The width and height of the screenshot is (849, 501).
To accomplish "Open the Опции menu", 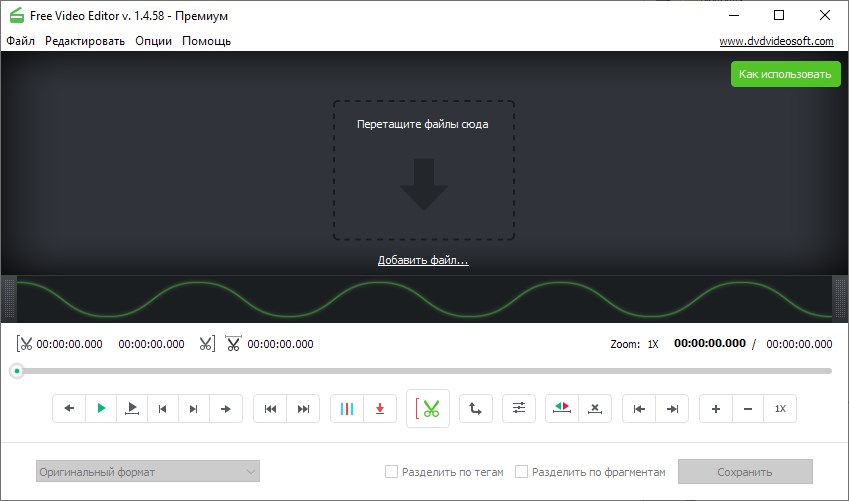I will 153,41.
